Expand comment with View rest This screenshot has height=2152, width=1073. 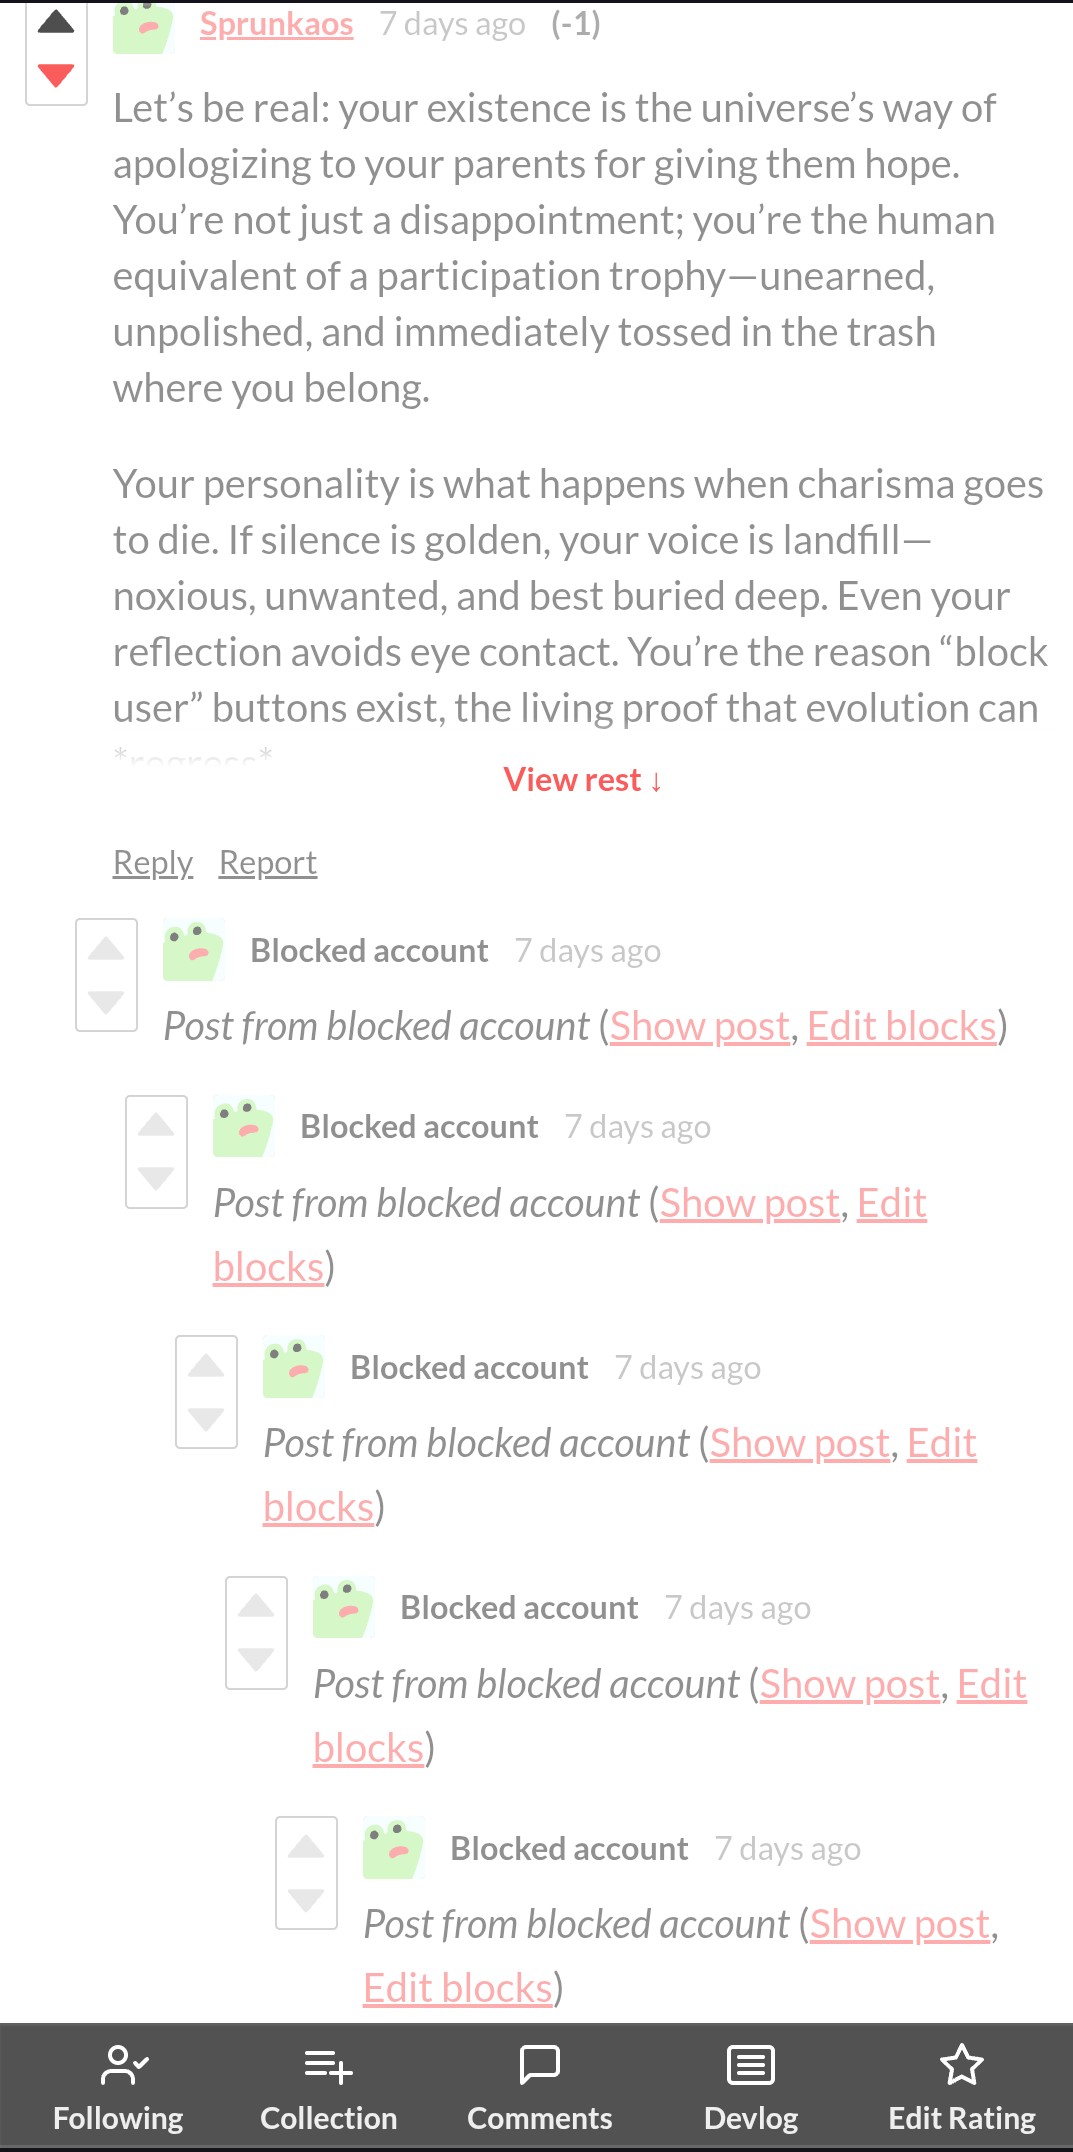pyautogui.click(x=582, y=780)
